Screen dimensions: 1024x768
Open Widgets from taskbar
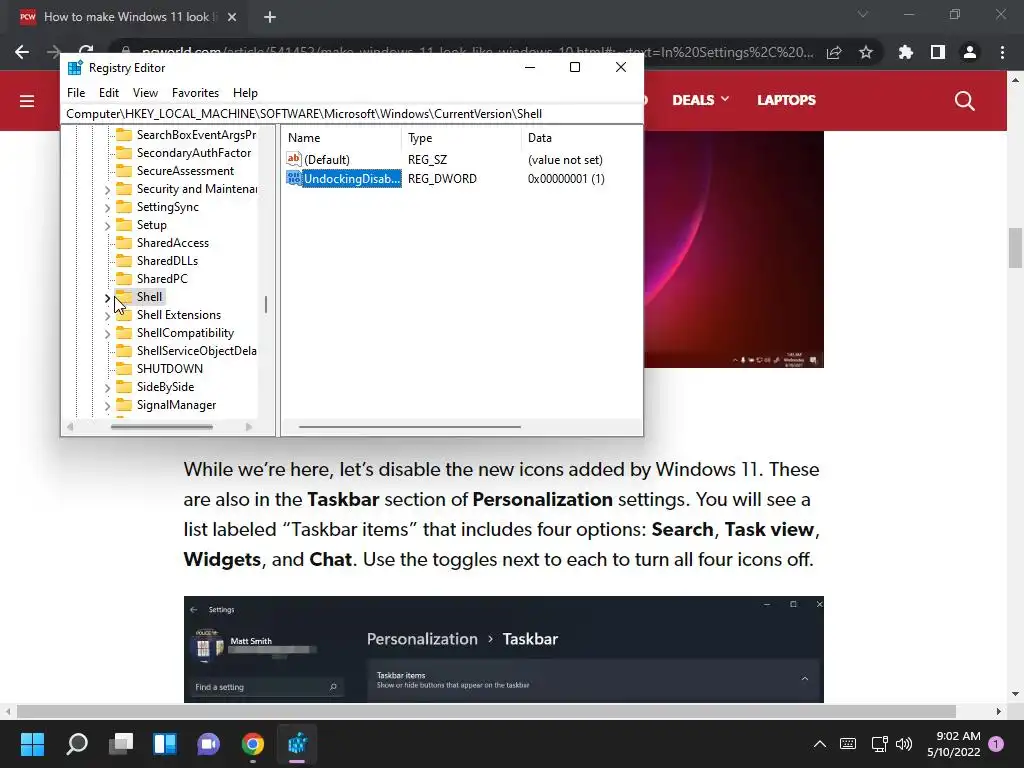165,744
